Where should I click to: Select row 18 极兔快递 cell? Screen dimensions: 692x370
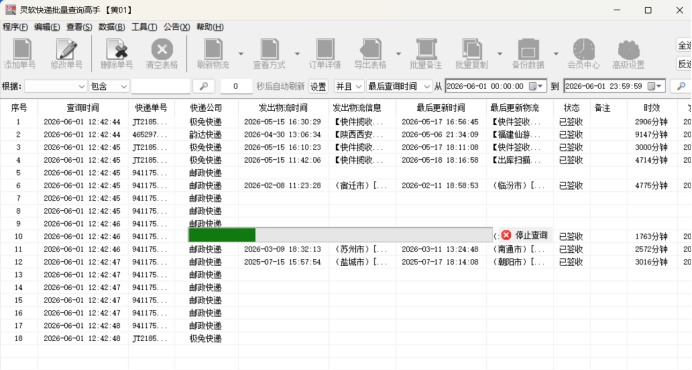(206, 339)
